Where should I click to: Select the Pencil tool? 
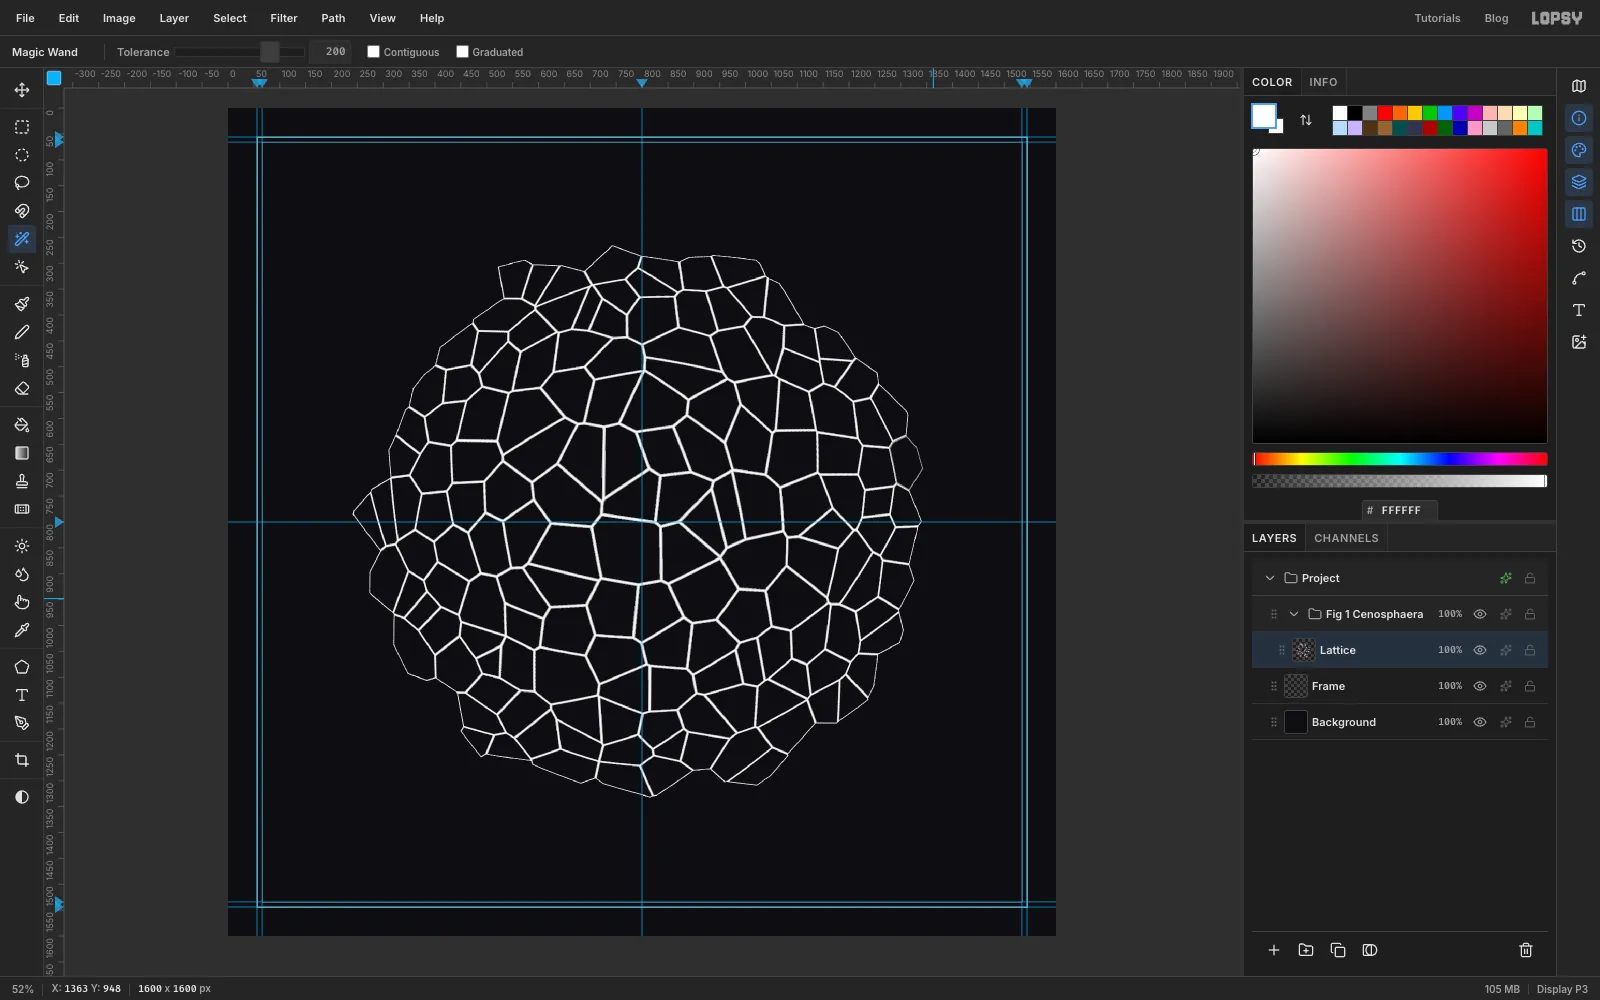pos(22,332)
